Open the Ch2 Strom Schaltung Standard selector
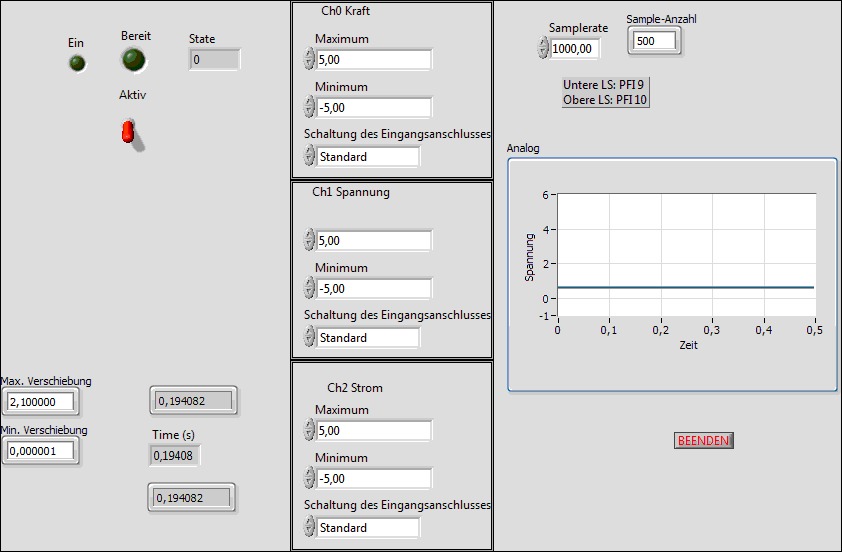 coord(368,528)
